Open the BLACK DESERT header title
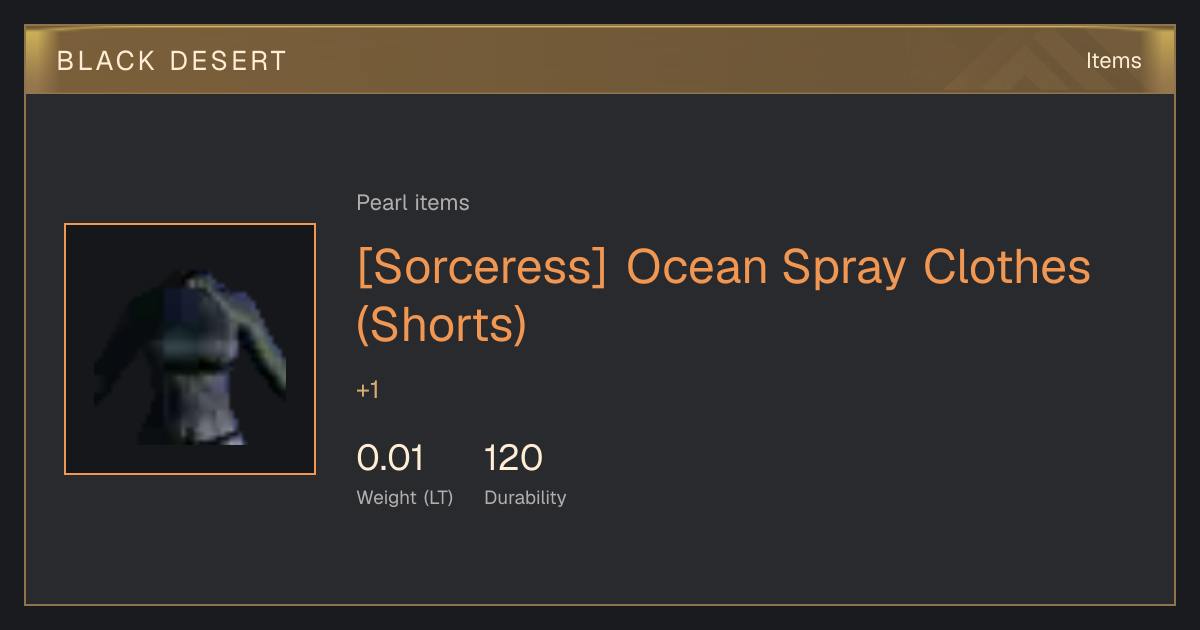 click(x=172, y=61)
